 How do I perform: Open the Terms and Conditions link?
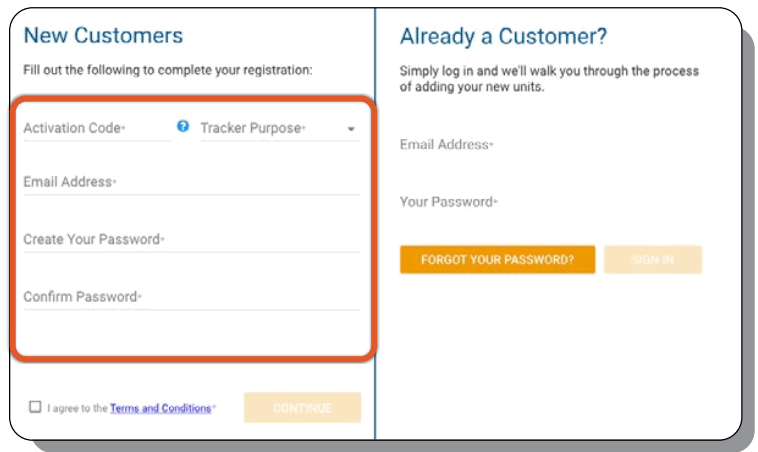point(160,408)
